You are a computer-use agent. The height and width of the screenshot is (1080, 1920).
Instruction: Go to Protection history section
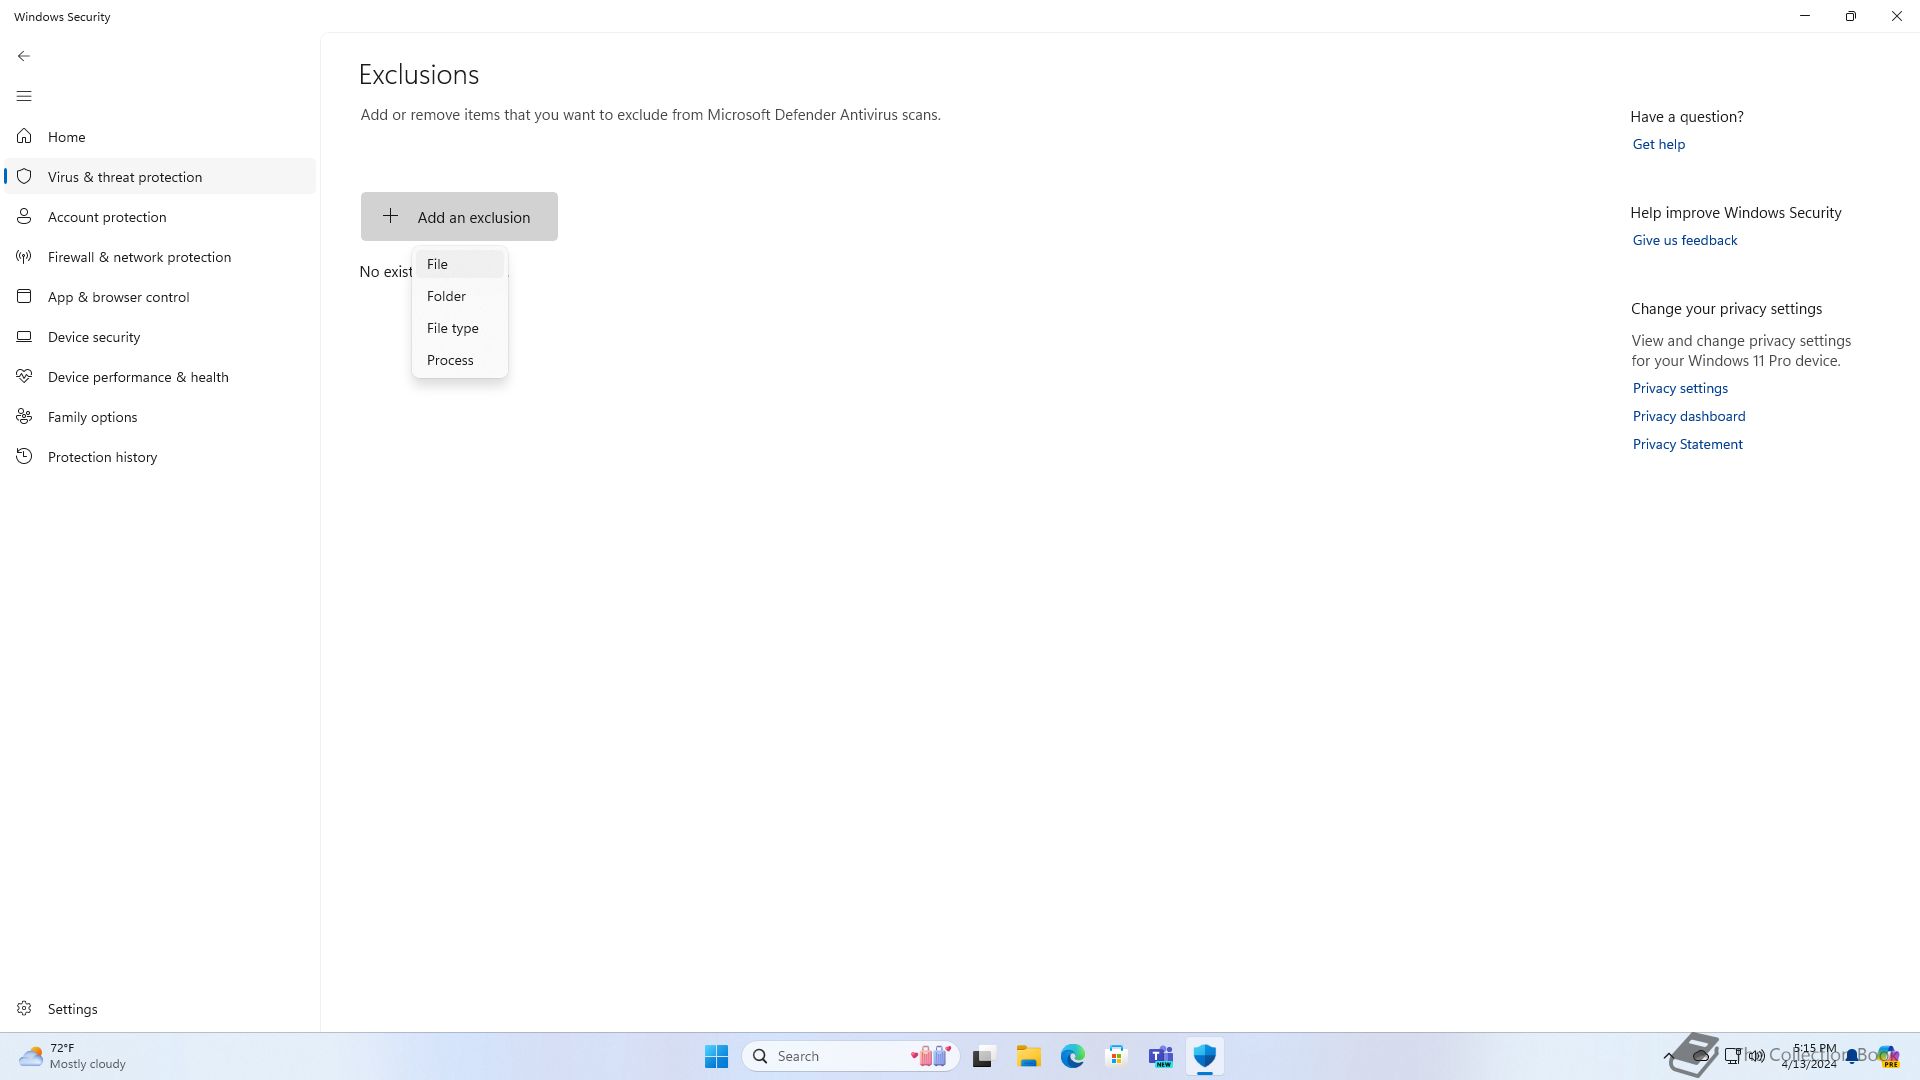click(x=160, y=456)
